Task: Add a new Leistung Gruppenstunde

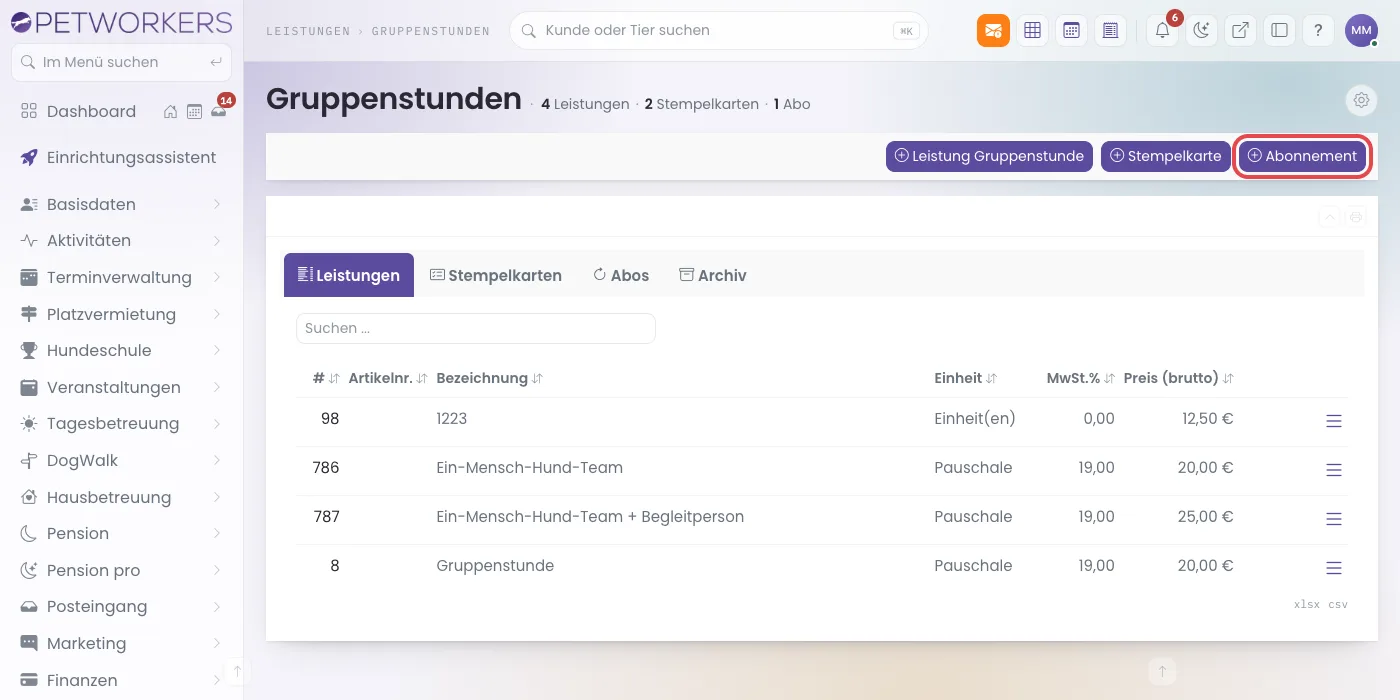Action: tap(989, 156)
